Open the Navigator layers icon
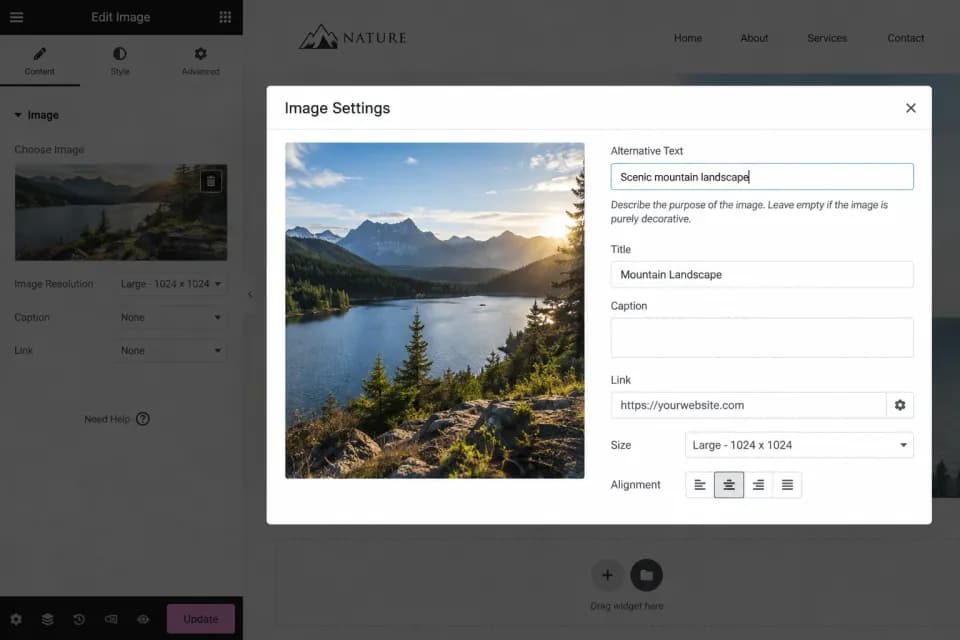Screen dimensions: 960x640 pos(47,619)
